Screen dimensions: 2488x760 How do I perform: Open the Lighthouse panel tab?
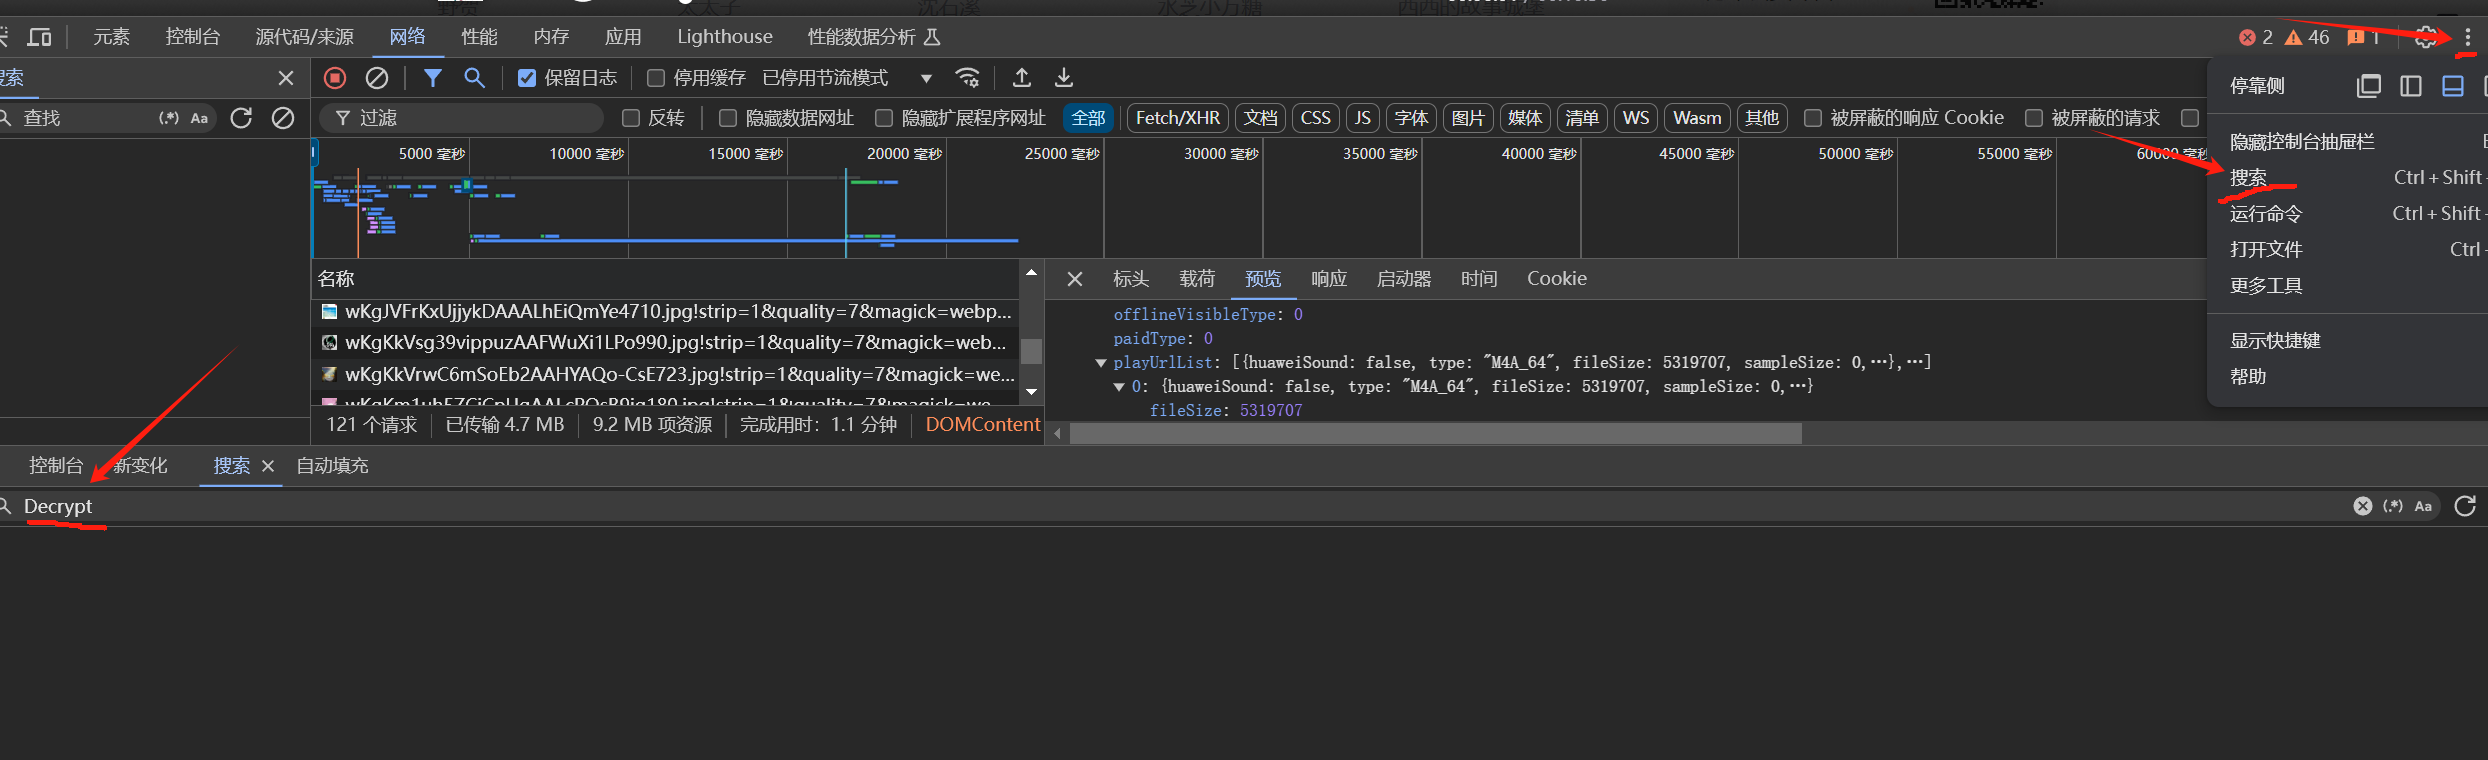(725, 37)
